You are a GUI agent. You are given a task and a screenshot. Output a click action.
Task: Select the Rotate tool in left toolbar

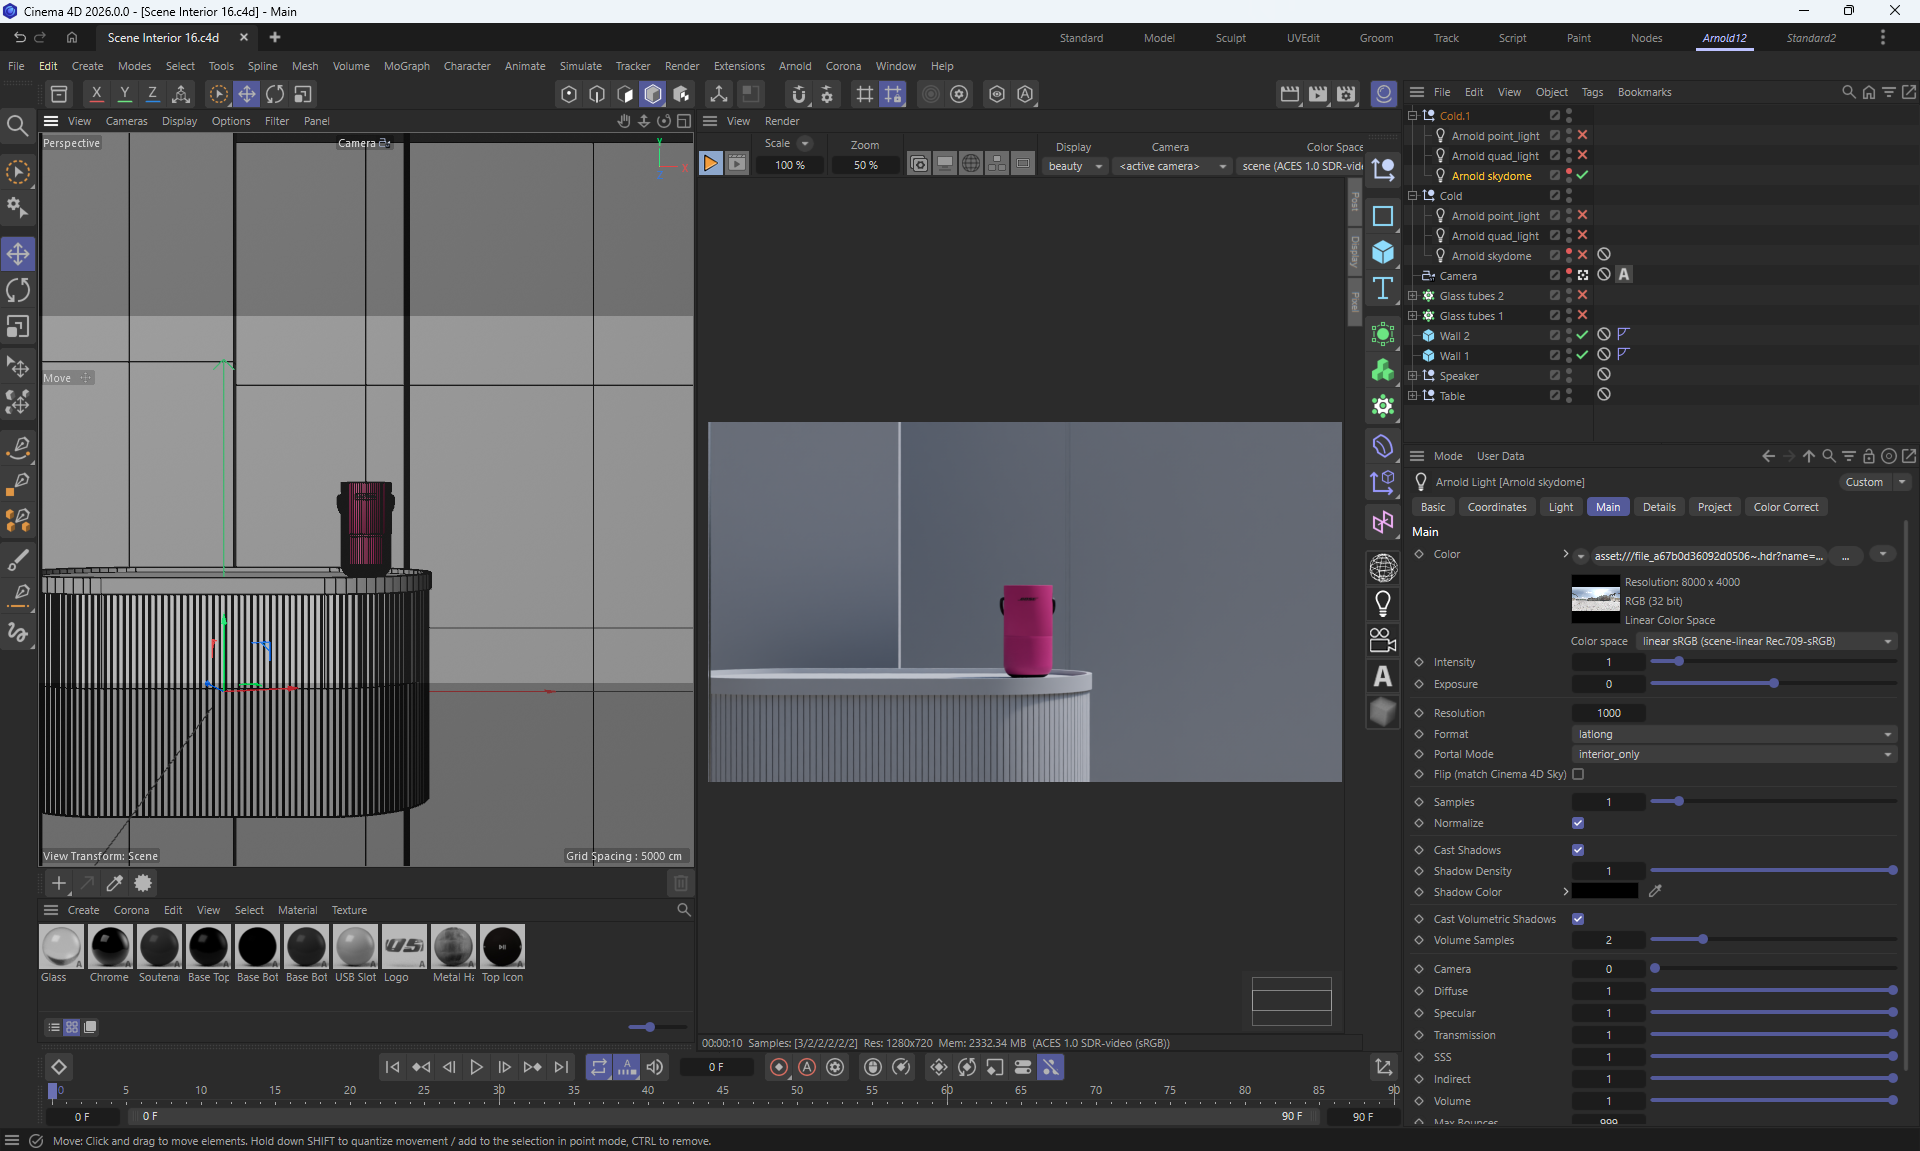click(18, 291)
